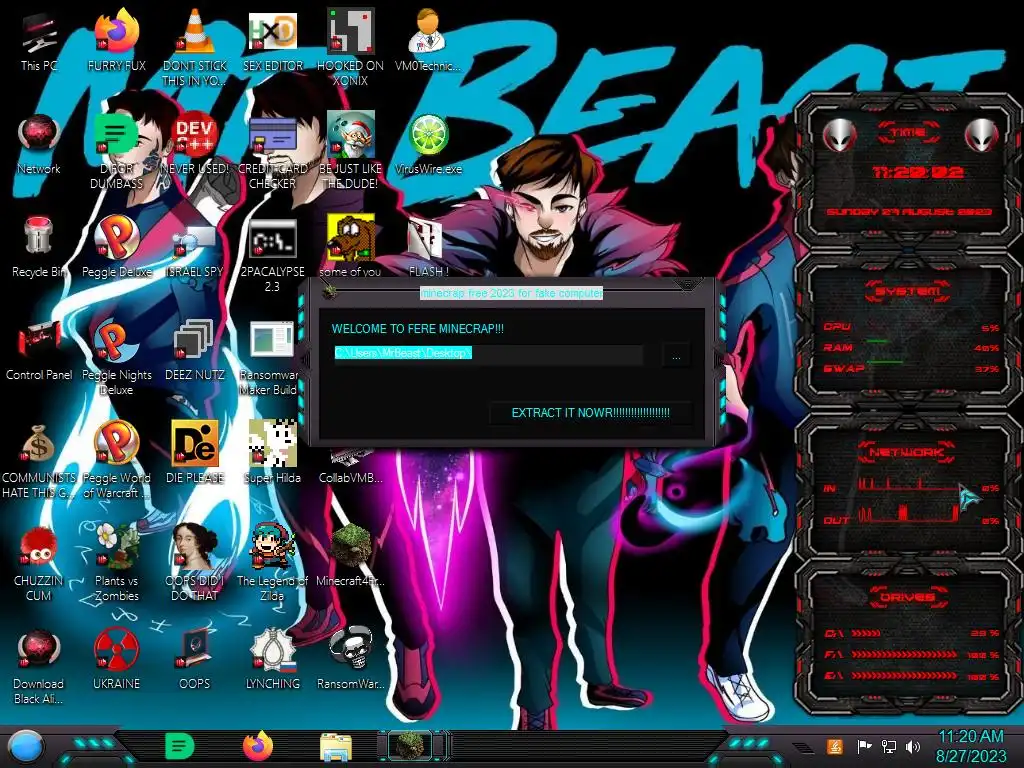Image resolution: width=1024 pixels, height=768 pixels.
Task: Select the 2PACALYPSE 2.3 console icon
Action: (x=273, y=255)
